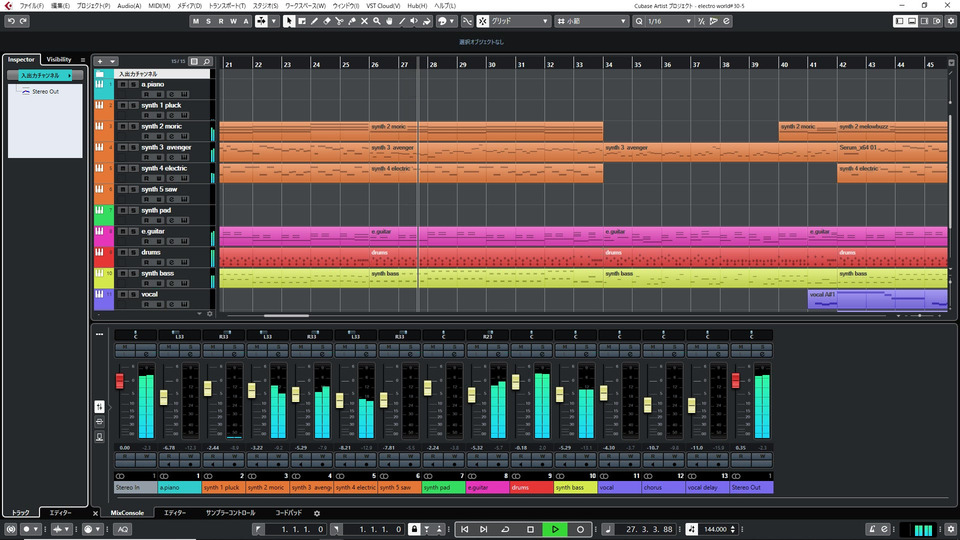The image size is (960, 540).
Task: Open the 小節 grid type dropdown
Action: click(590, 21)
